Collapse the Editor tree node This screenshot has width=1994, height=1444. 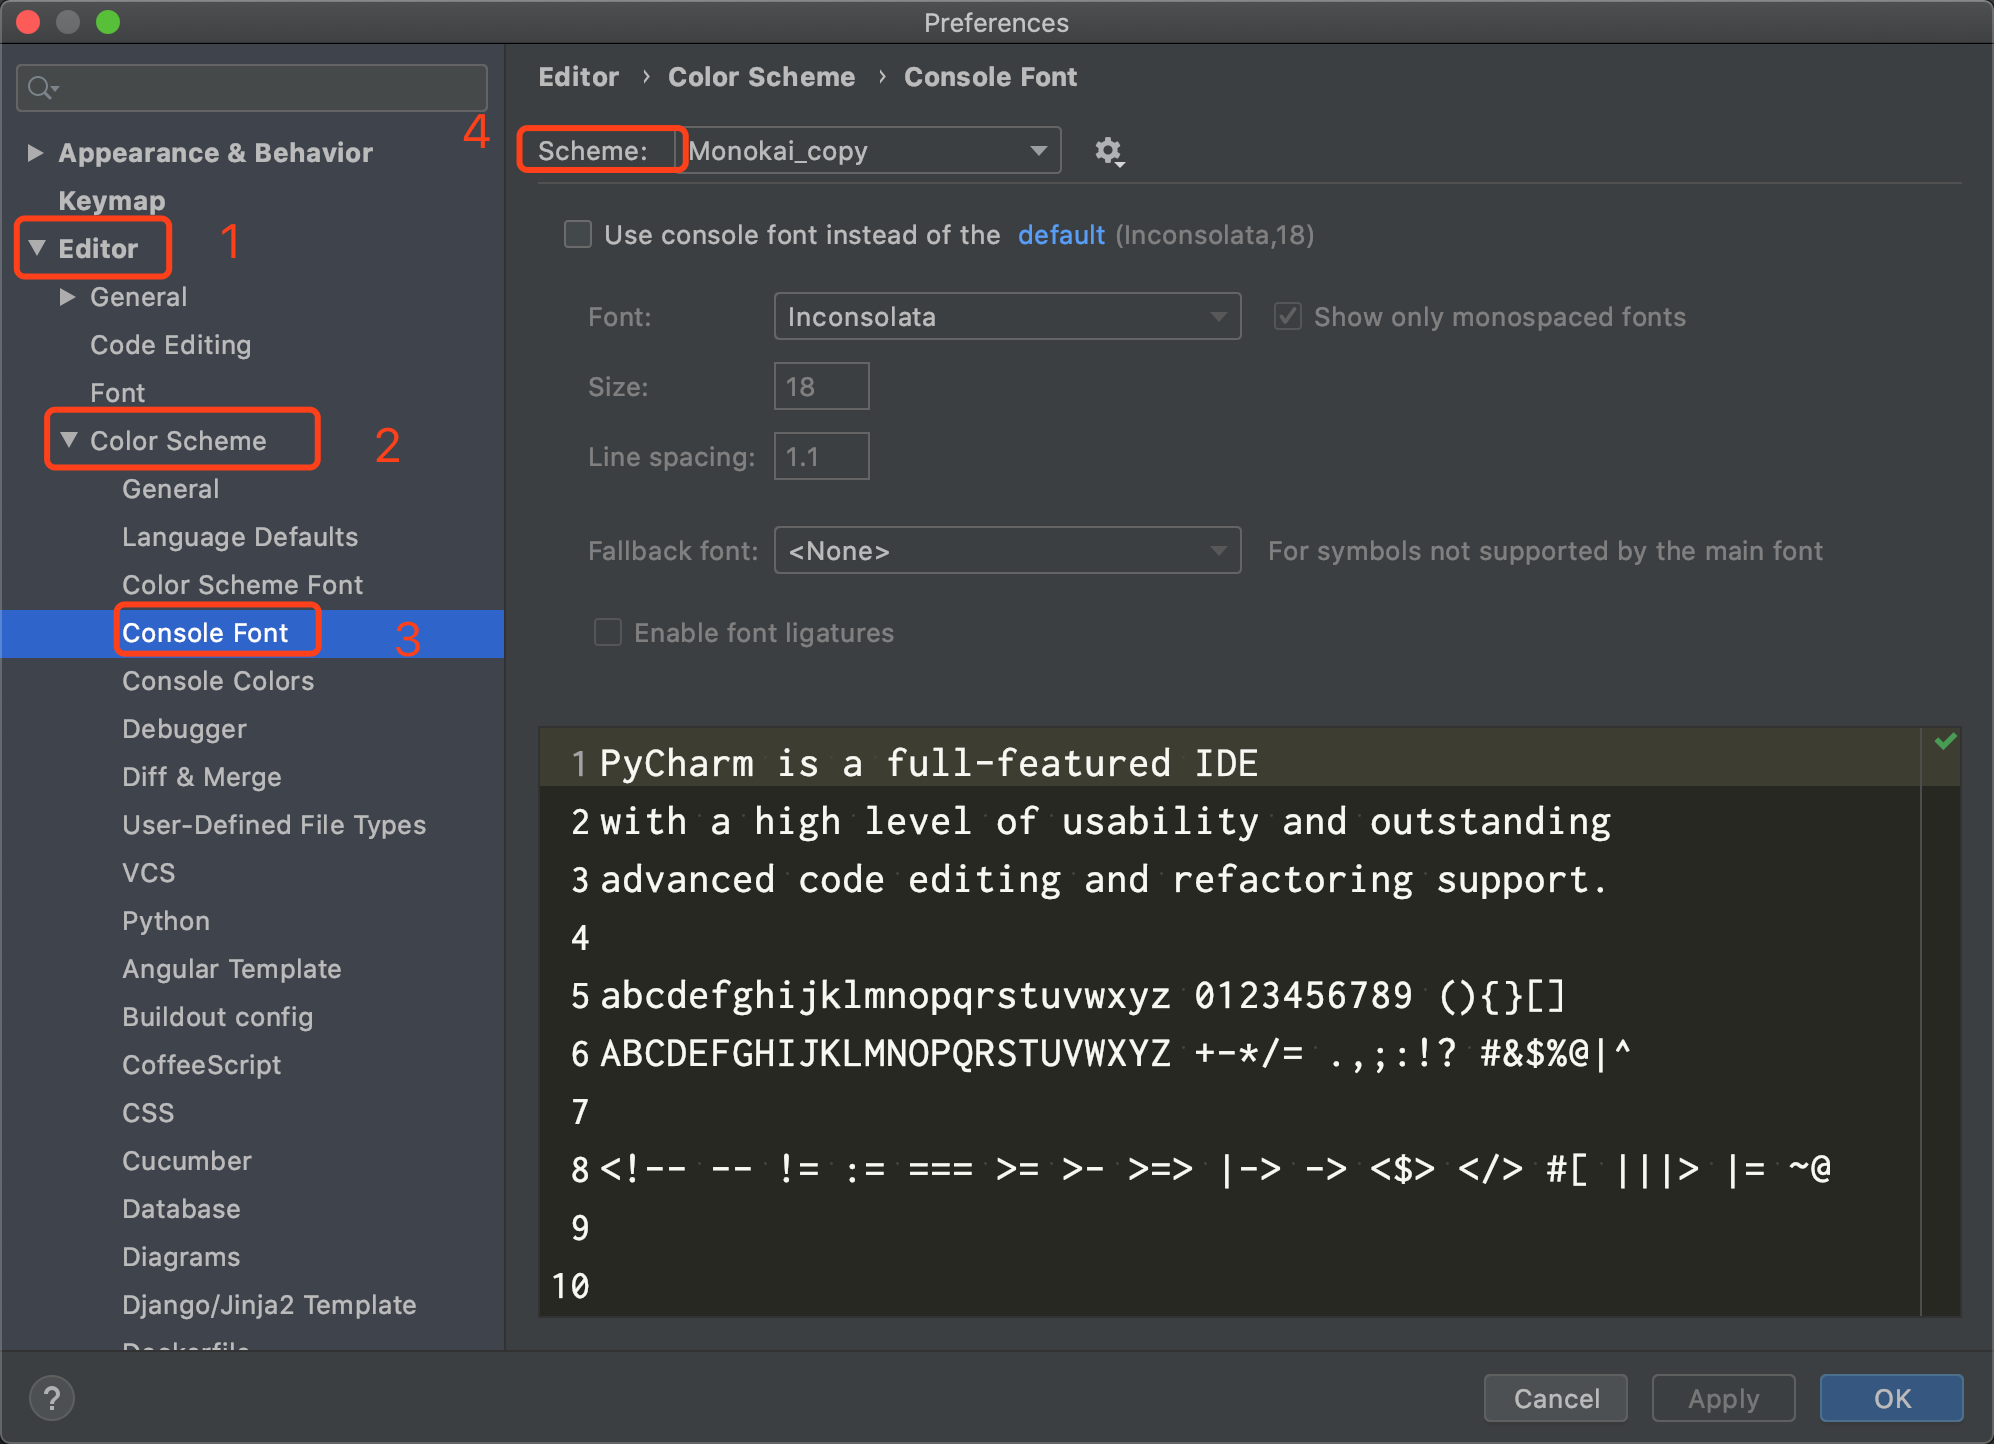37,247
